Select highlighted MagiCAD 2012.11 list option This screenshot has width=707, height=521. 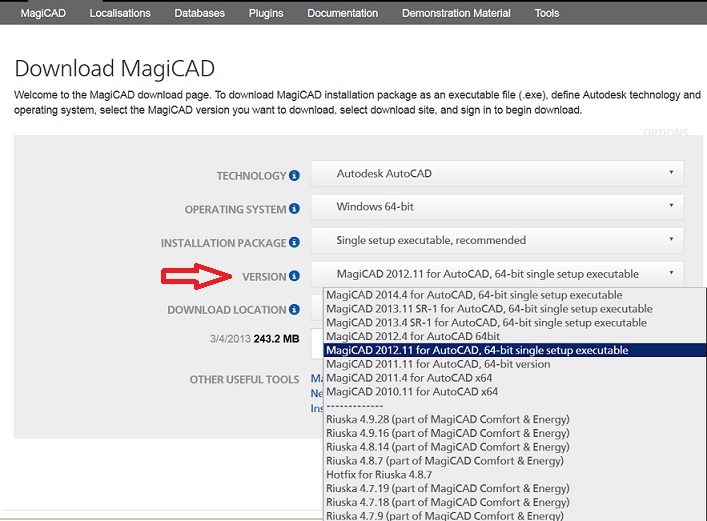point(514,350)
